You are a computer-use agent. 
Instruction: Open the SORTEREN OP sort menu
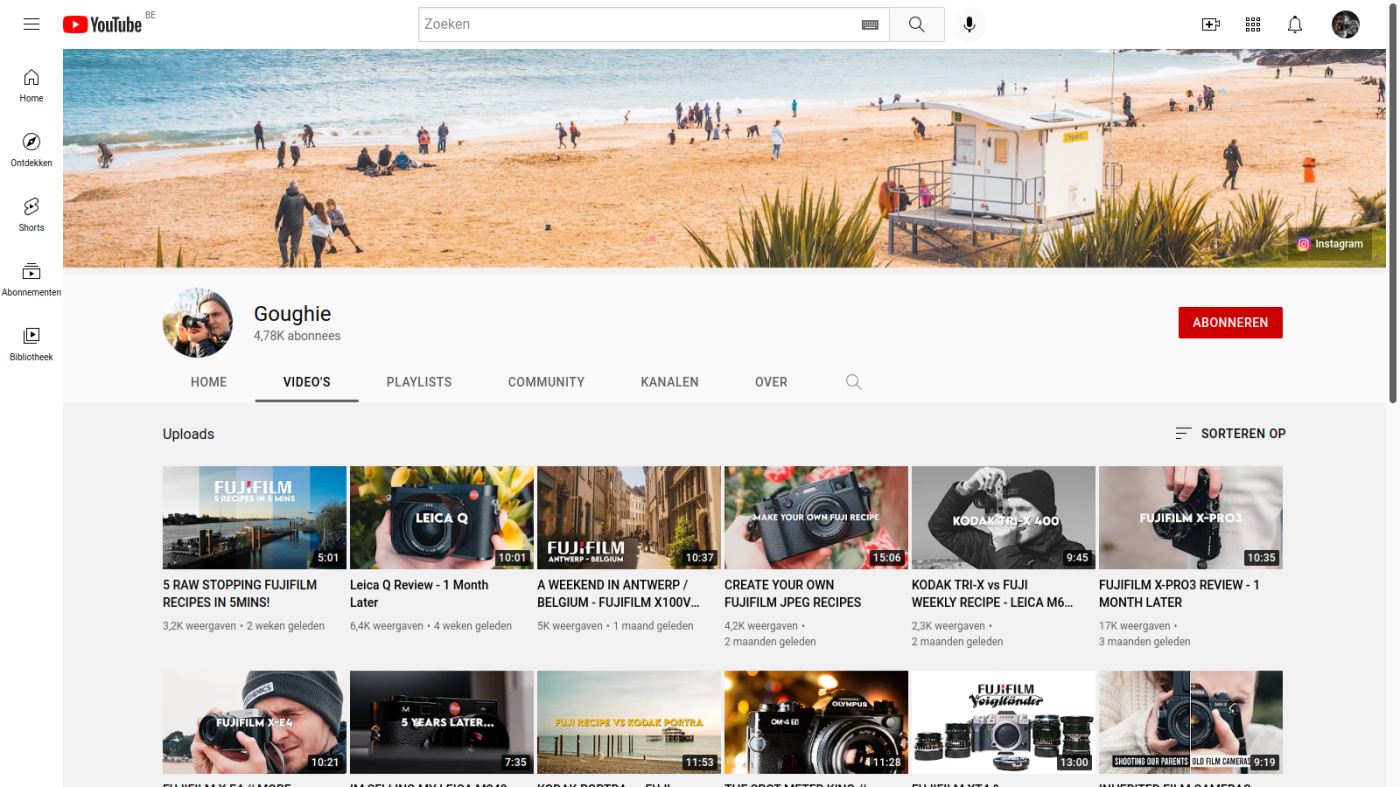click(x=1230, y=433)
